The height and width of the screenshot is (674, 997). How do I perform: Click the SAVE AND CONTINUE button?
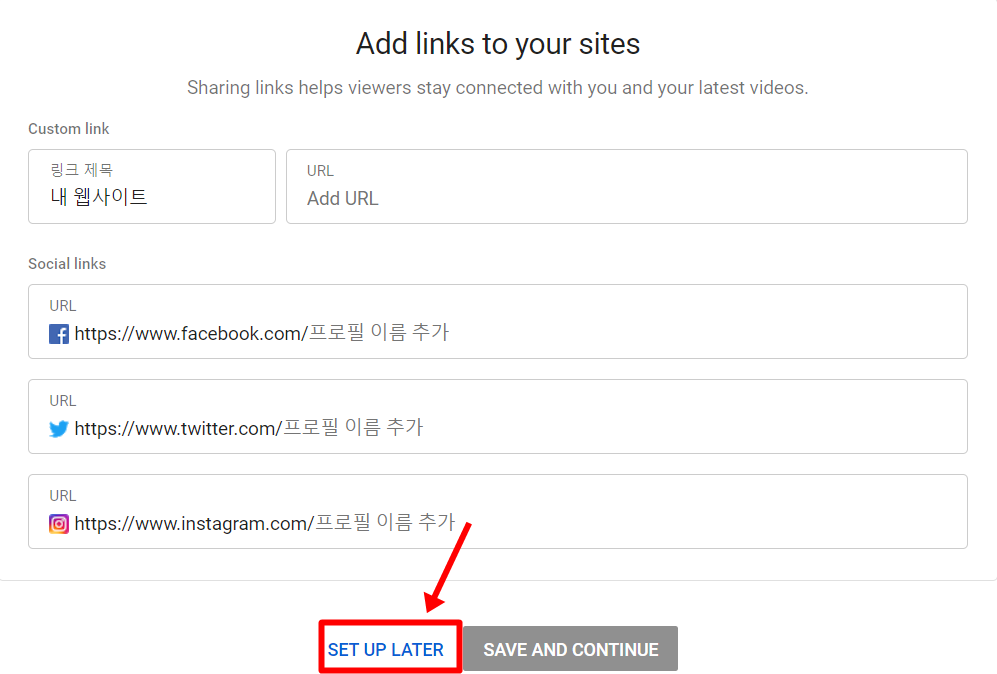point(570,649)
